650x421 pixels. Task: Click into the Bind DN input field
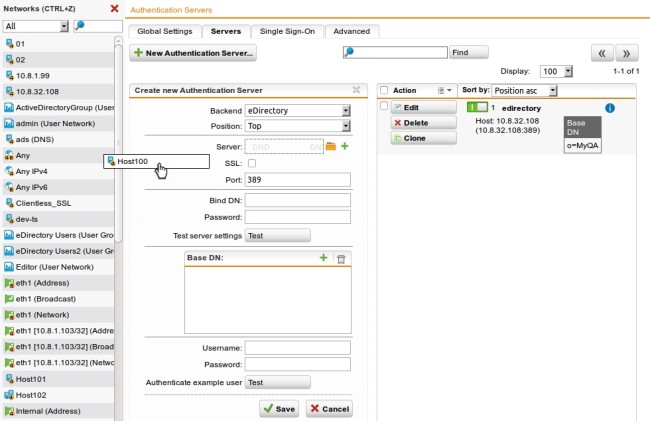[x=297, y=200]
